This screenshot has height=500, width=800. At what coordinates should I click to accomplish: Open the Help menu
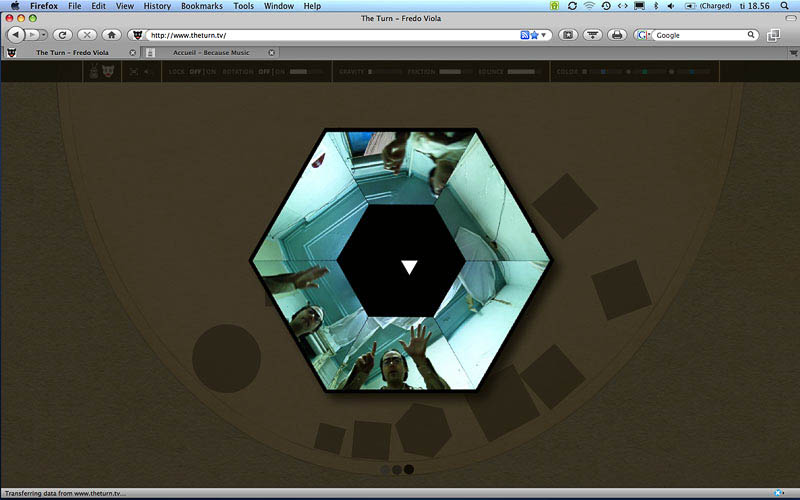312,6
